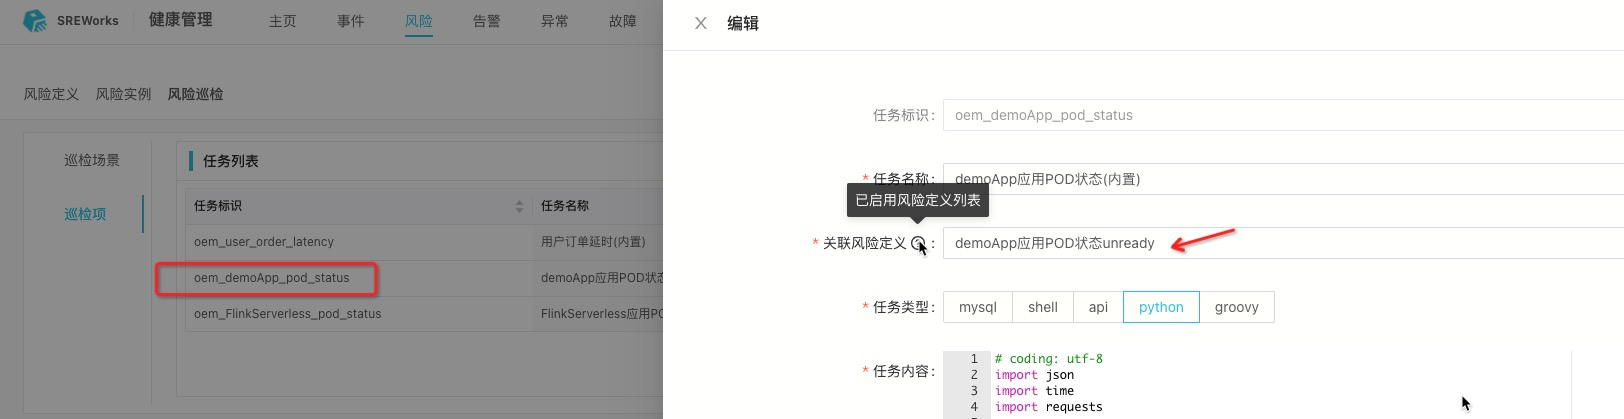This screenshot has width=1624, height=419.
Task: Open the 风险定义 sub-tab
Action: [x=51, y=94]
